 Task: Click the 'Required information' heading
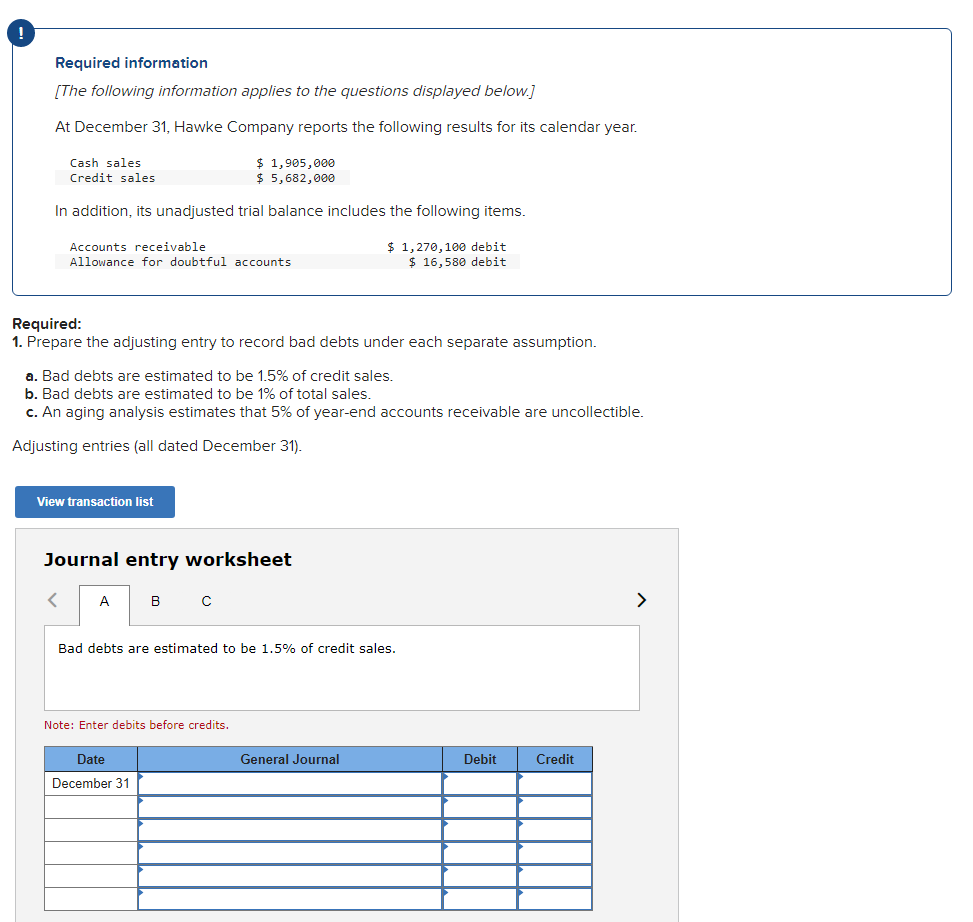(x=132, y=63)
